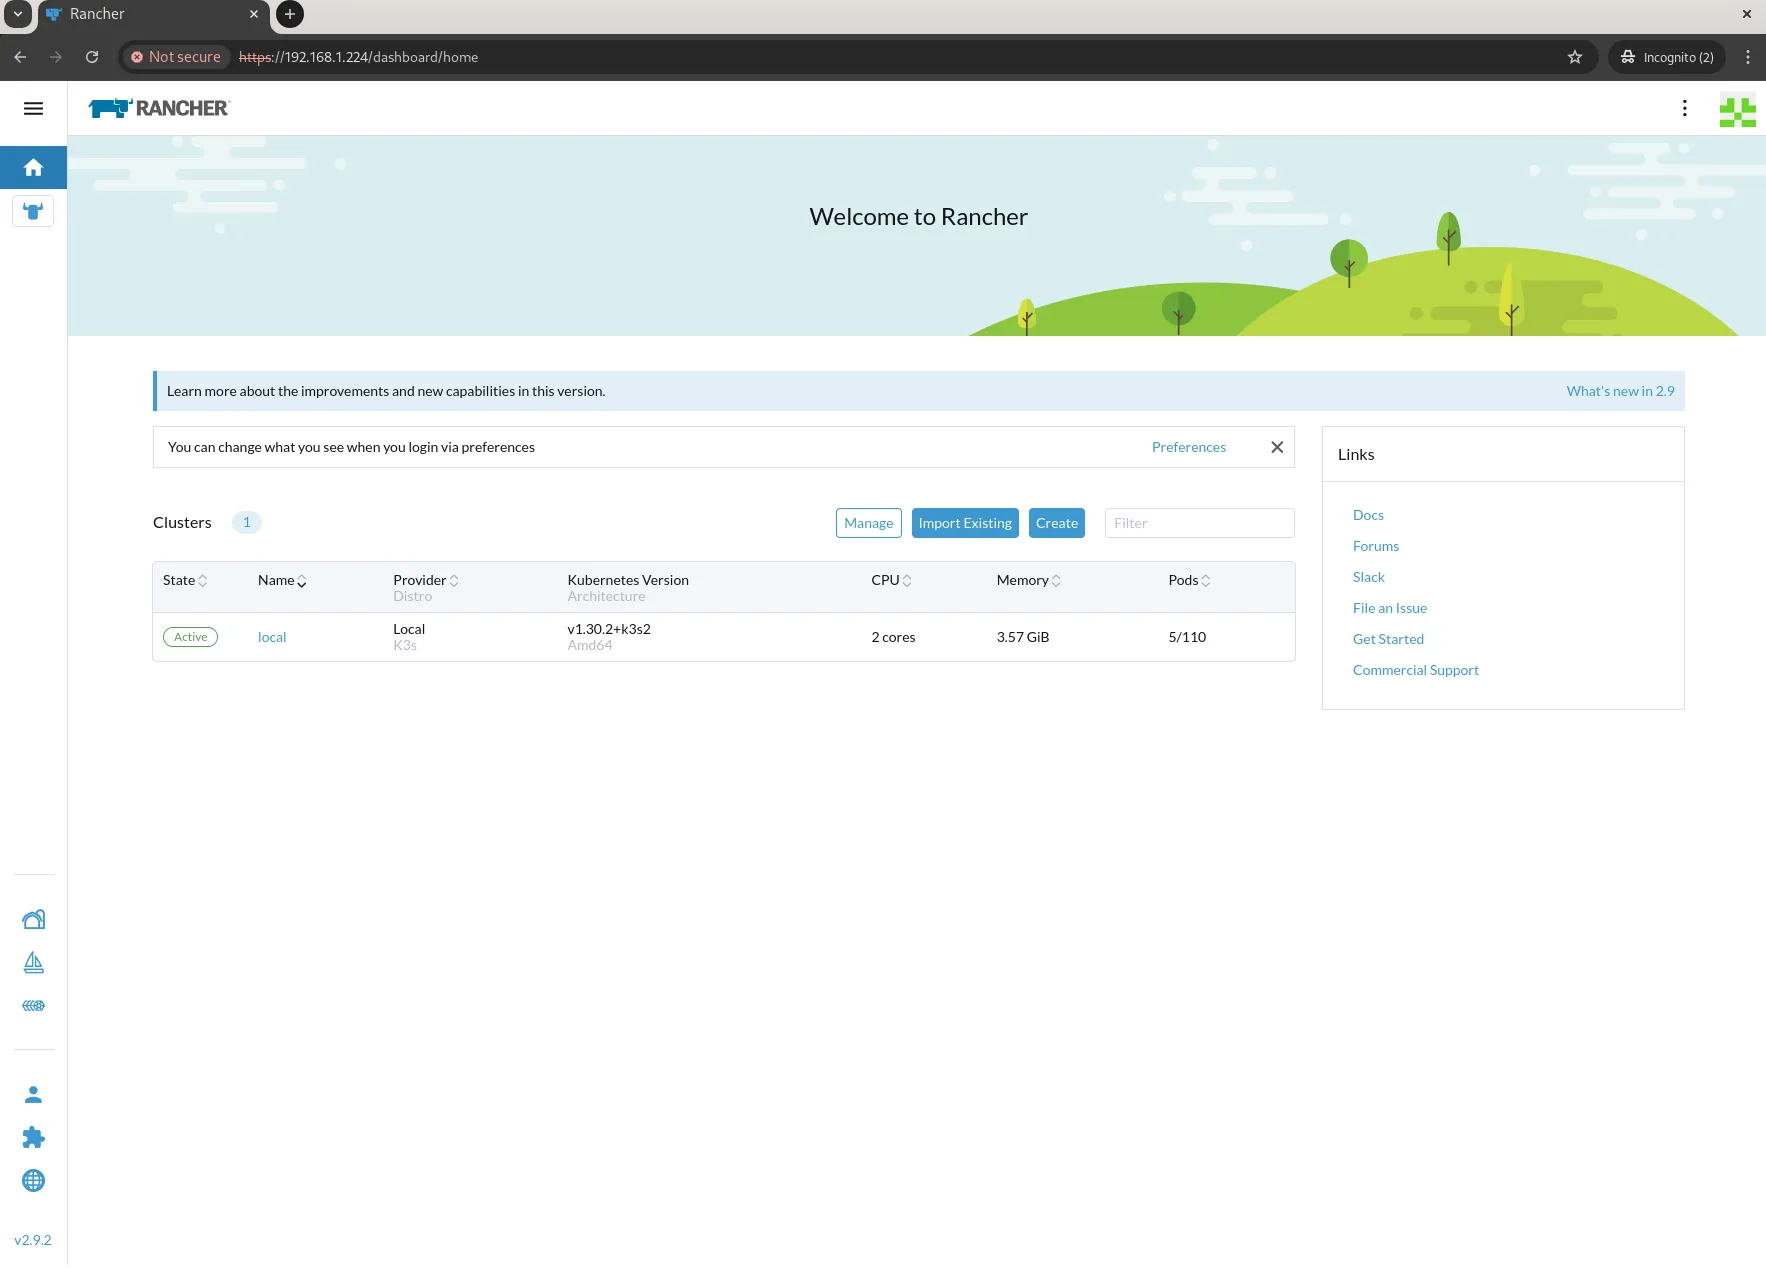Click the v1.30.2+k3s2 version cell
The height and width of the screenshot is (1268, 1766).
(x=609, y=629)
